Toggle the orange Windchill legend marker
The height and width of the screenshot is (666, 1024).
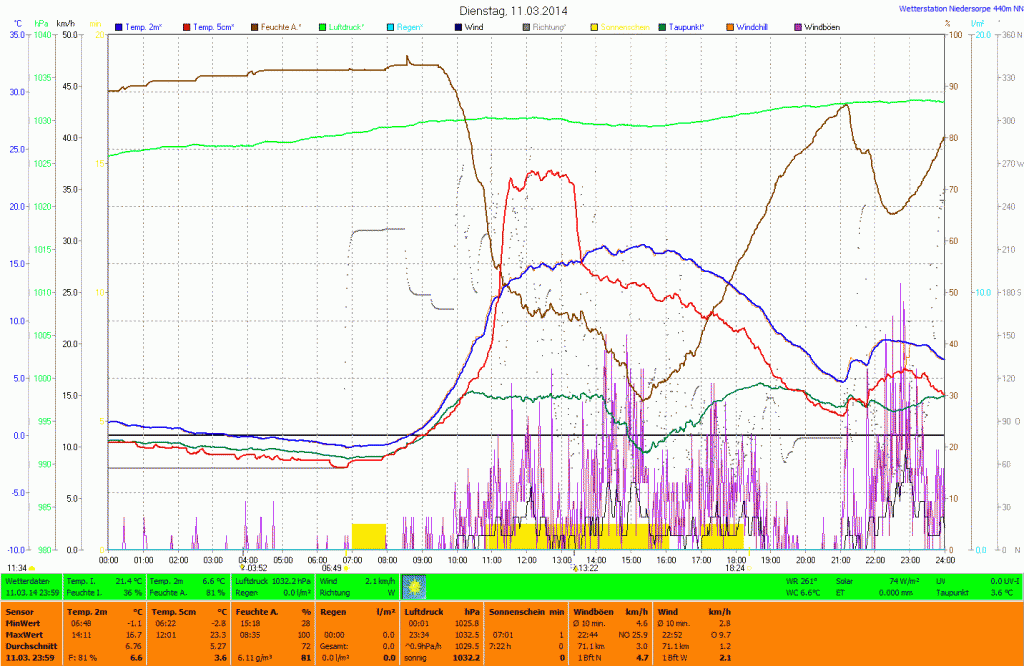pyautogui.click(x=729, y=26)
